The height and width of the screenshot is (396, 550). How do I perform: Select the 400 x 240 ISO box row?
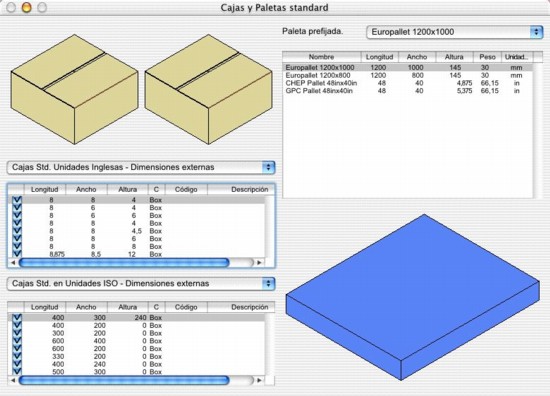coord(137,364)
